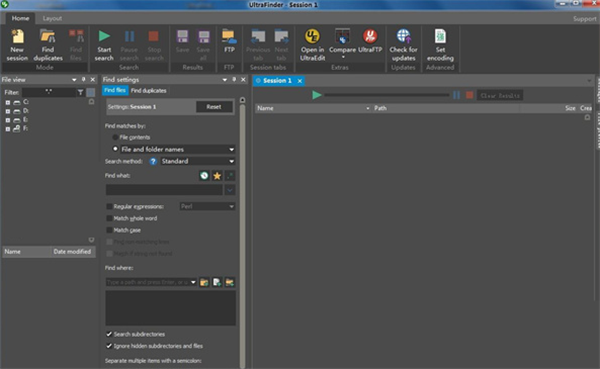Go to Previous tab
Image resolution: width=600 pixels, height=369 pixels.
pos(258,45)
